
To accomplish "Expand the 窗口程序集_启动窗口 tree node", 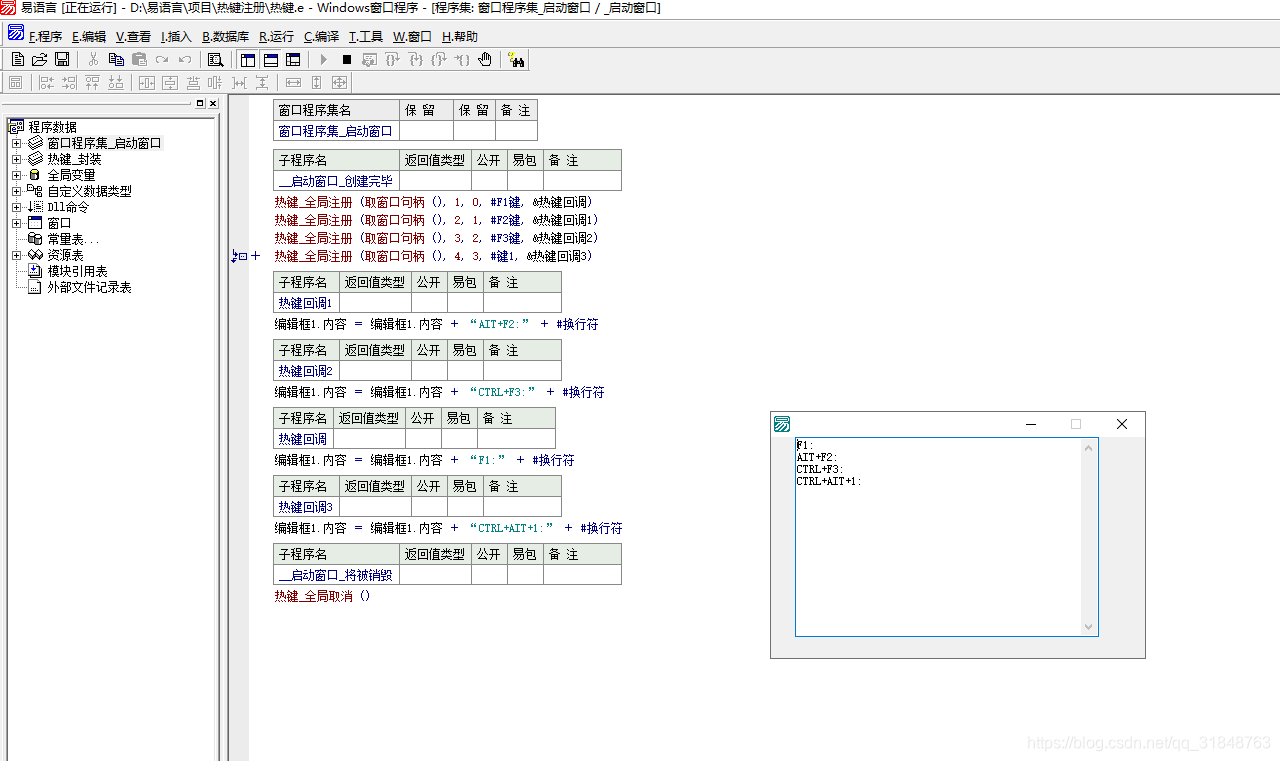I will [x=16, y=143].
